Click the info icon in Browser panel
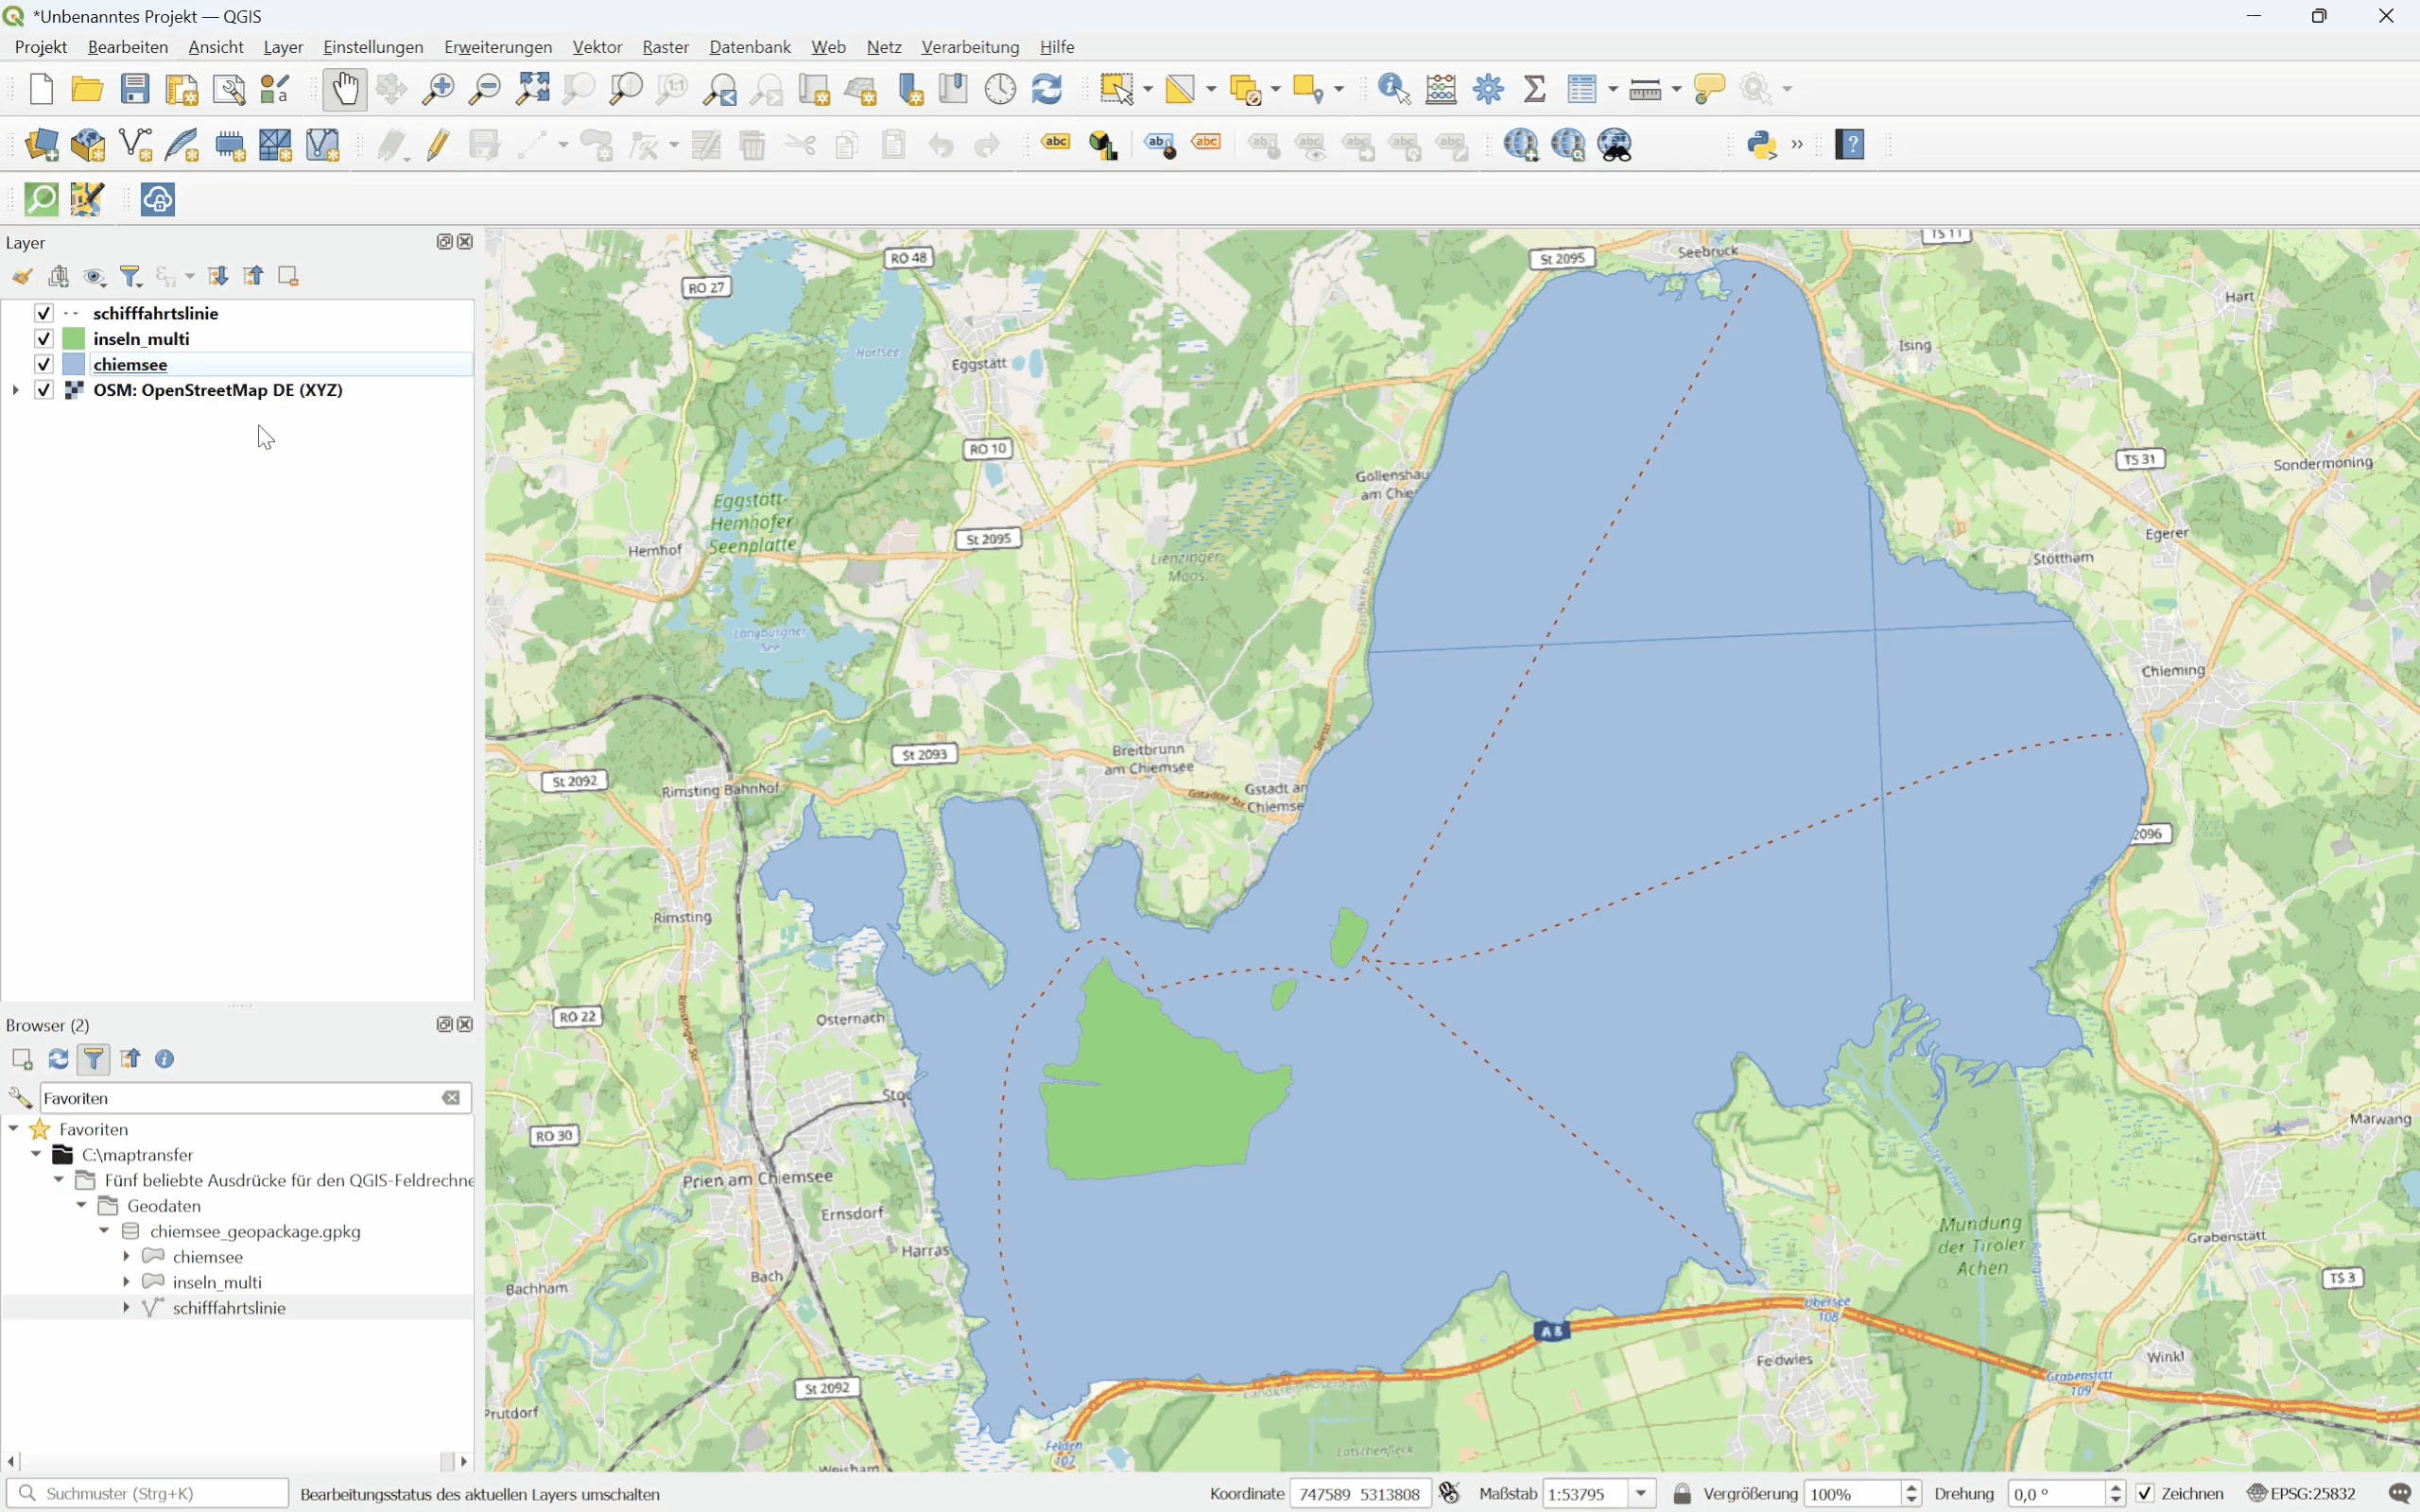 point(165,1059)
